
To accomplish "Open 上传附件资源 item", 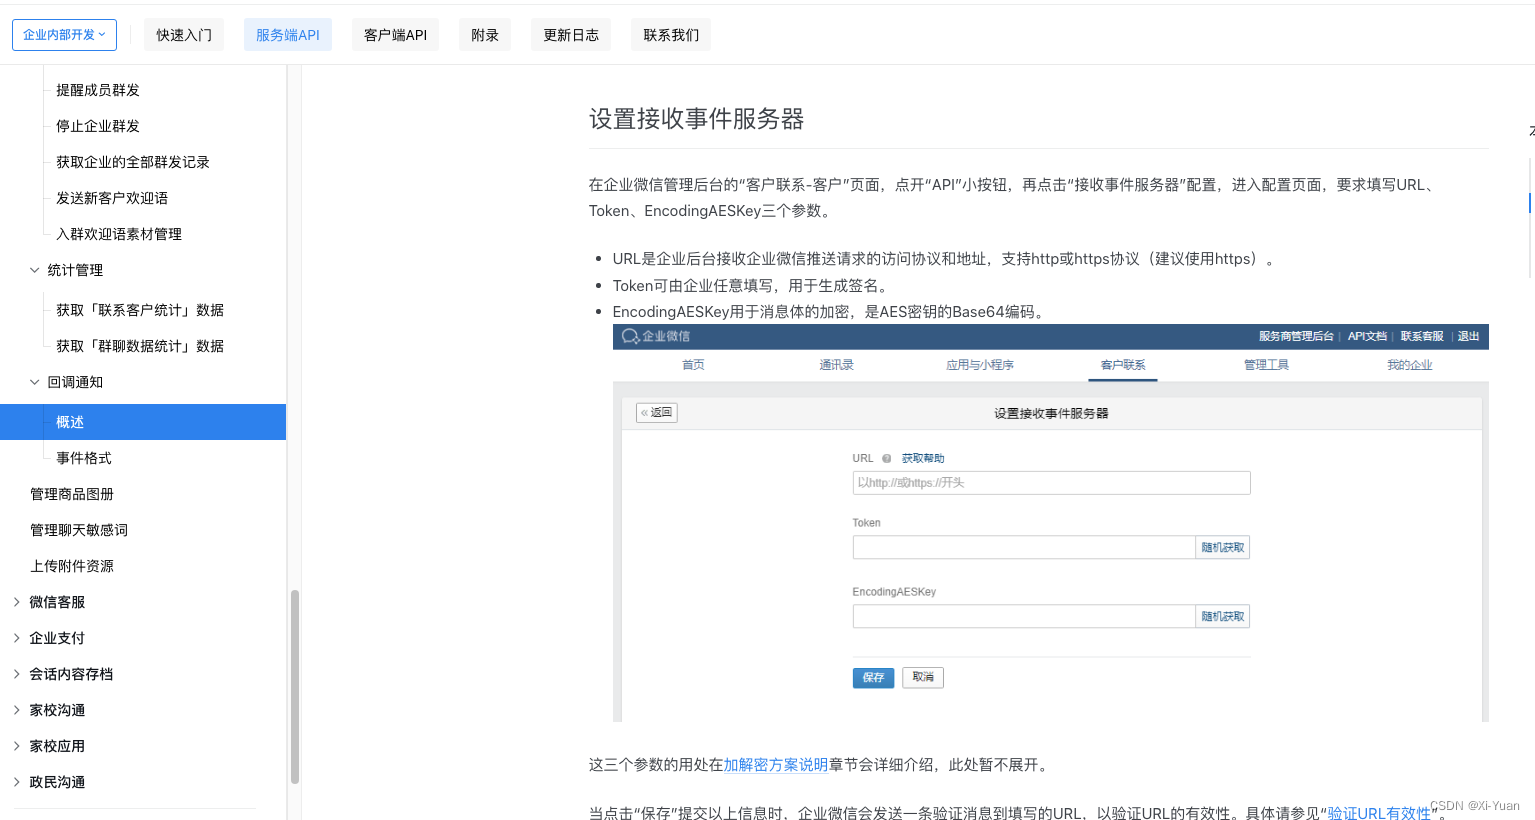I will 72,566.
